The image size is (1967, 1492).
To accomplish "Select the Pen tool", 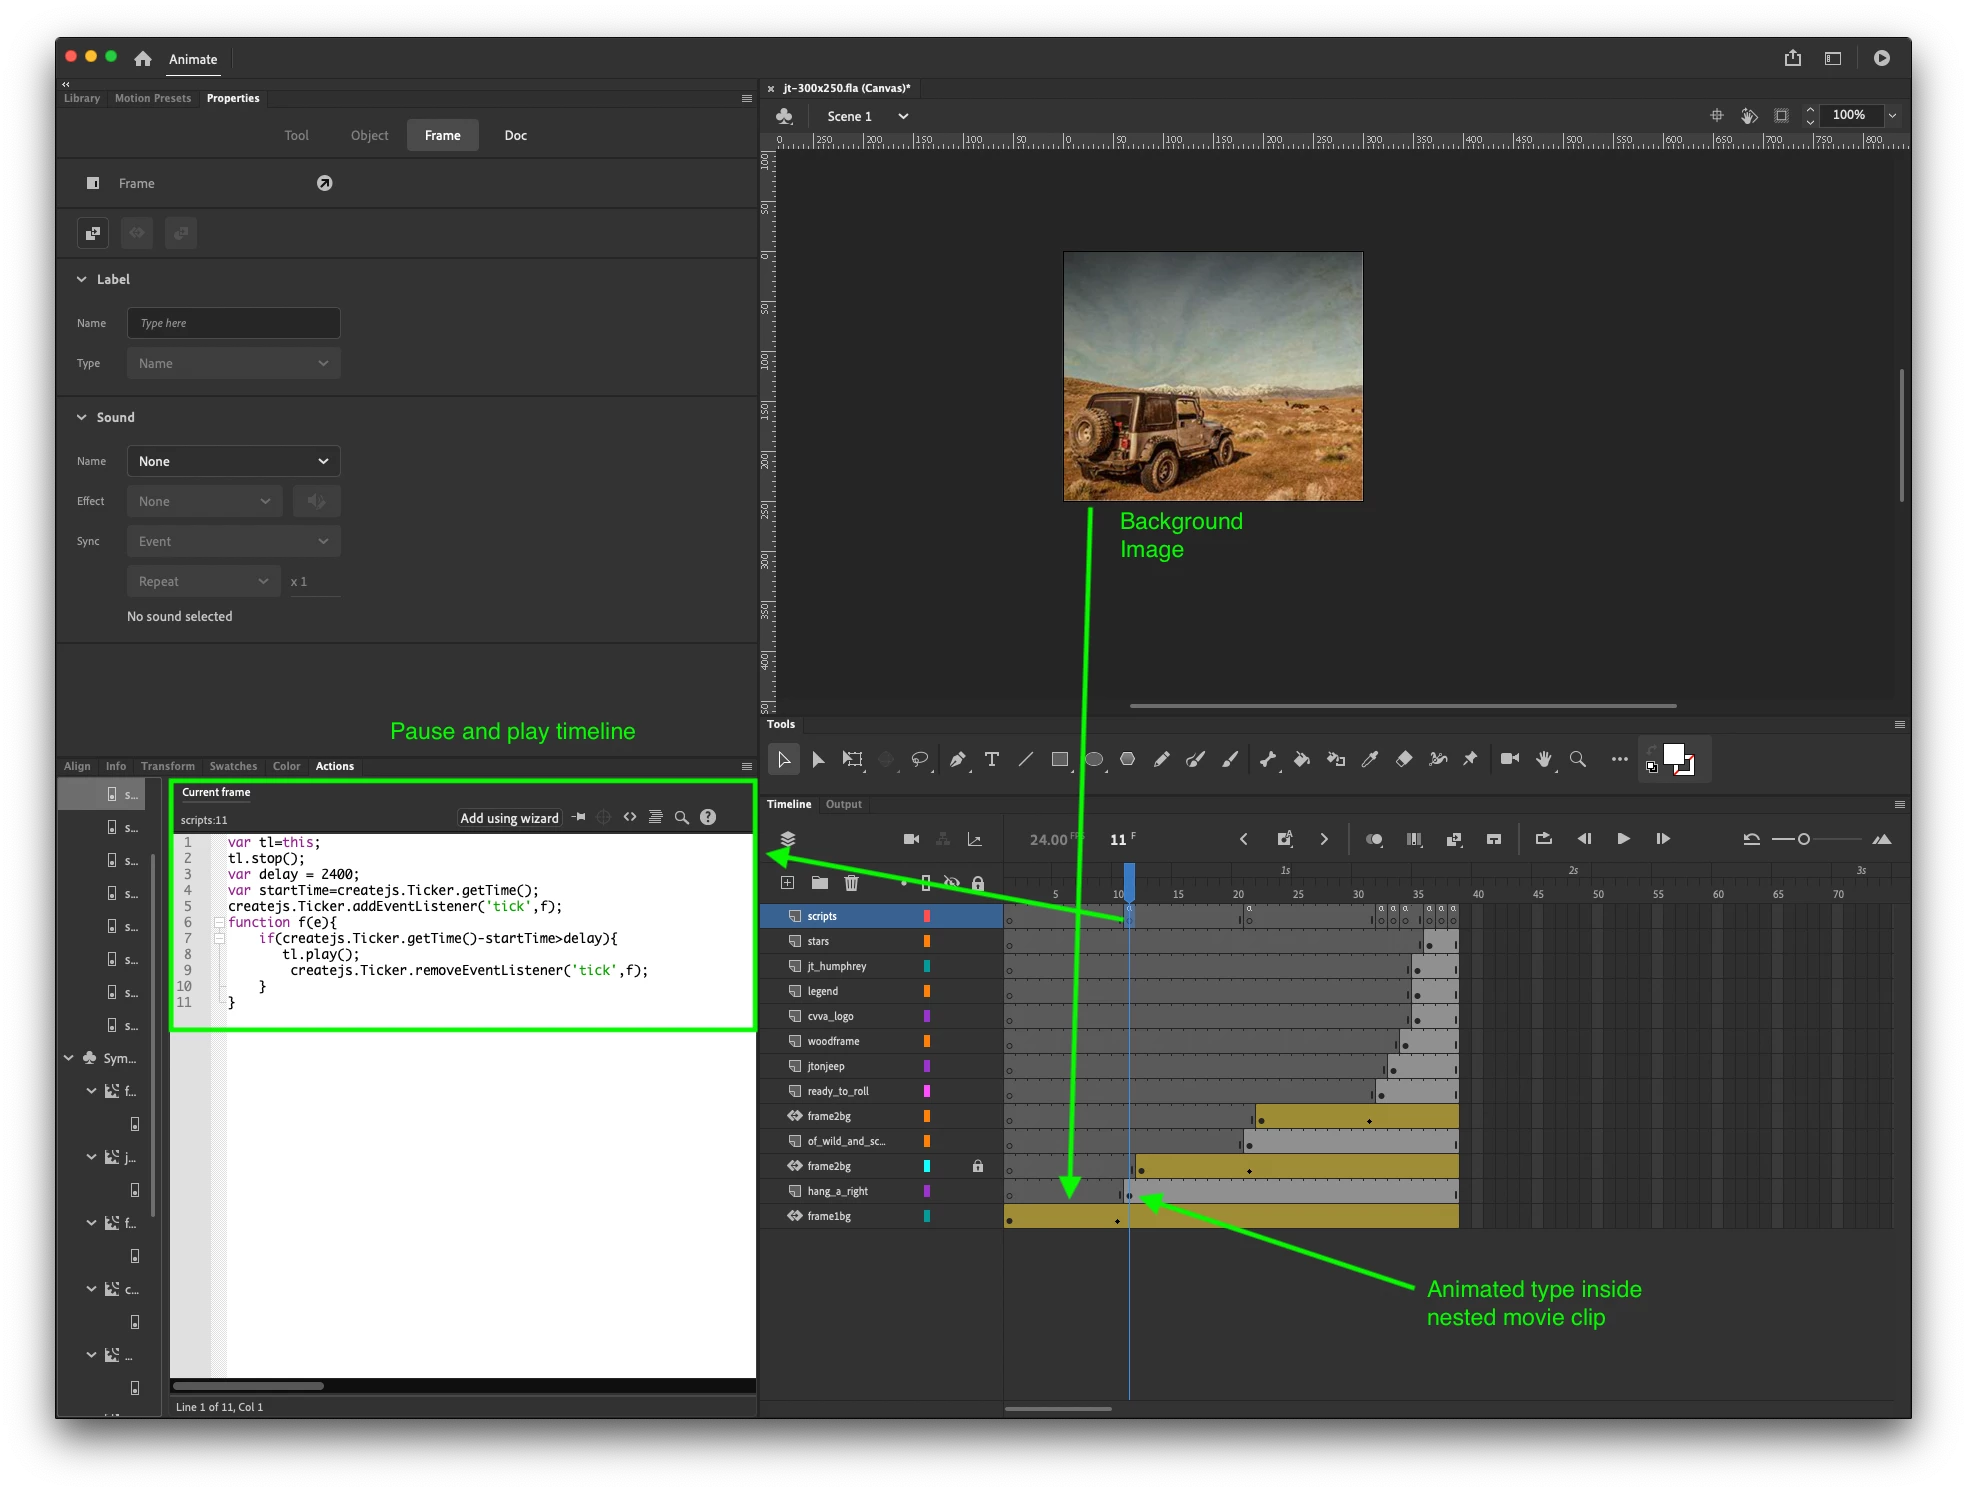I will tap(958, 760).
